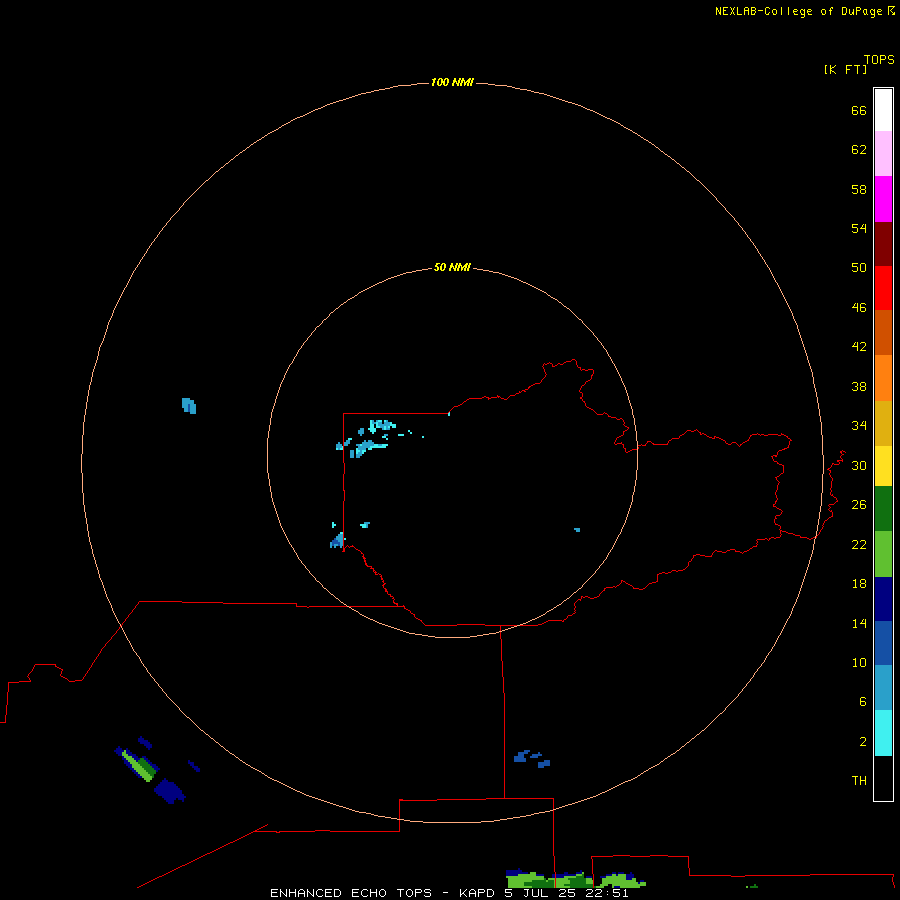Click the '66' legend value label
Viewport: 900px width, 900px height.
click(859, 110)
